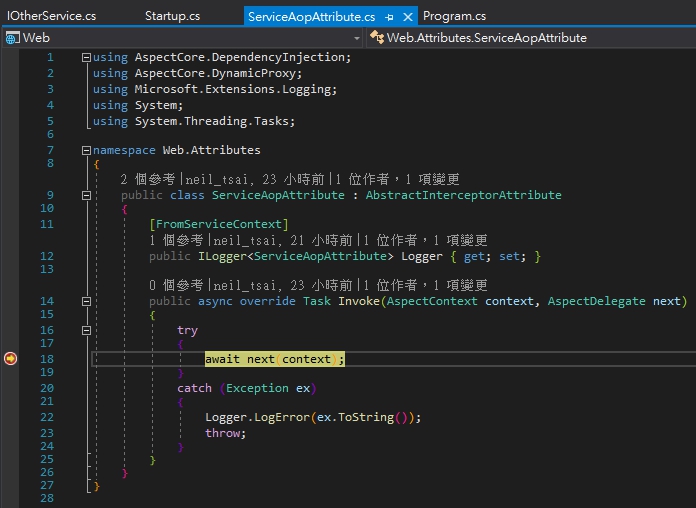This screenshot has height=508, width=696.
Task: Collapse the Invoke method block
Action: pyautogui.click(x=86, y=300)
